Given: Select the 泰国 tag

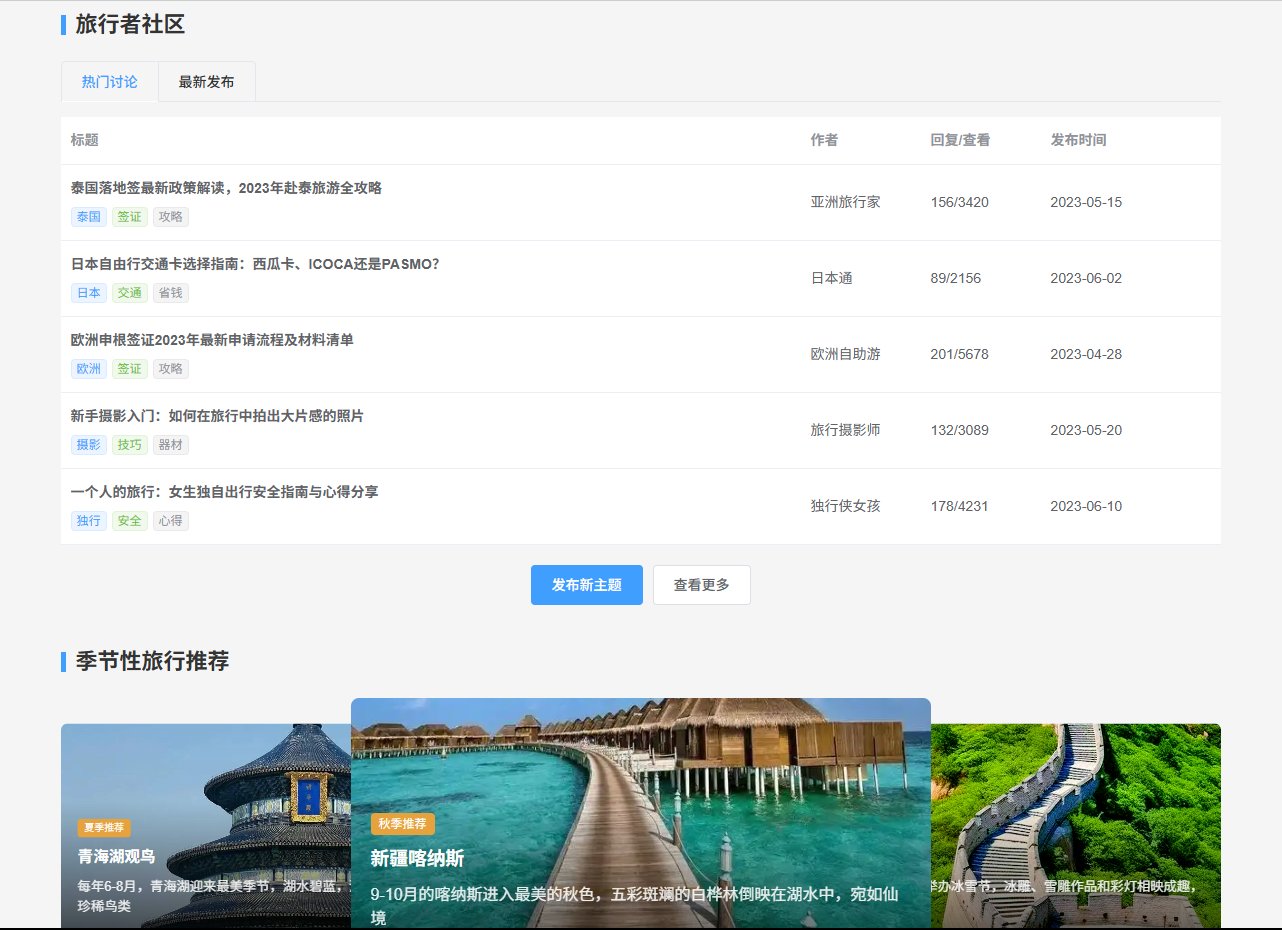Looking at the screenshot, I should [x=89, y=217].
